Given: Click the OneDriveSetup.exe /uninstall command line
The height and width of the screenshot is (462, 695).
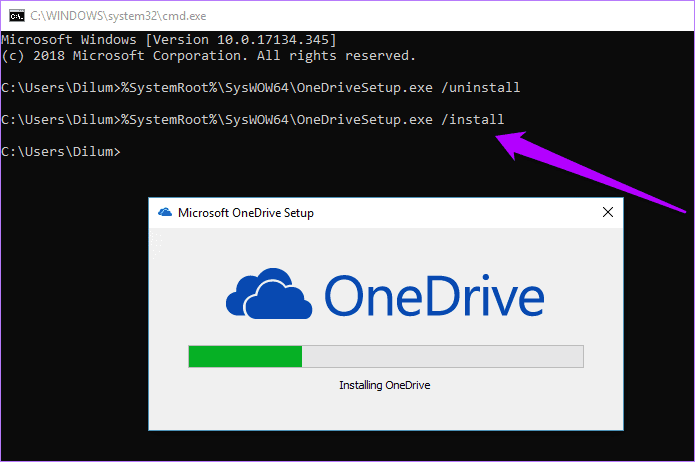Looking at the screenshot, I should pyautogui.click(x=261, y=87).
